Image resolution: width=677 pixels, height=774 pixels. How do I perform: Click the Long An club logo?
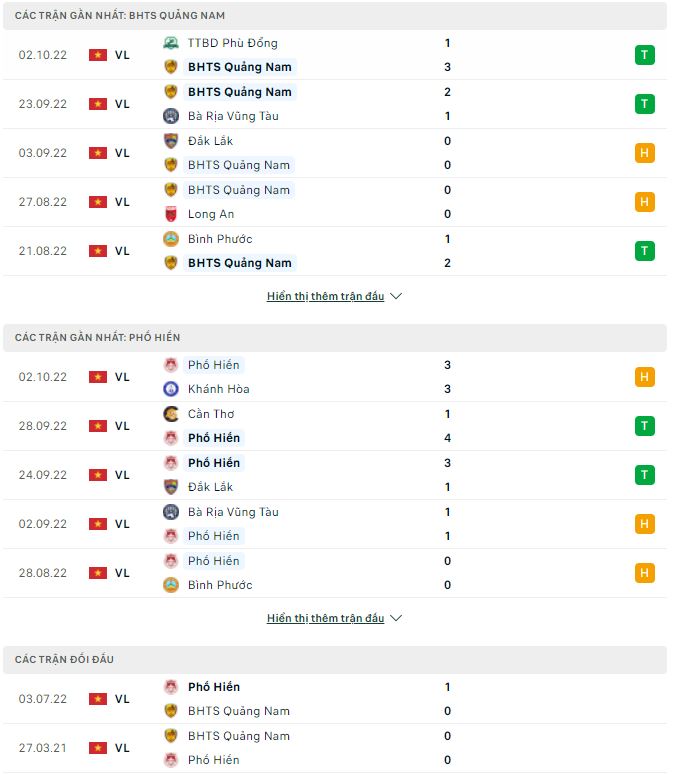170,214
